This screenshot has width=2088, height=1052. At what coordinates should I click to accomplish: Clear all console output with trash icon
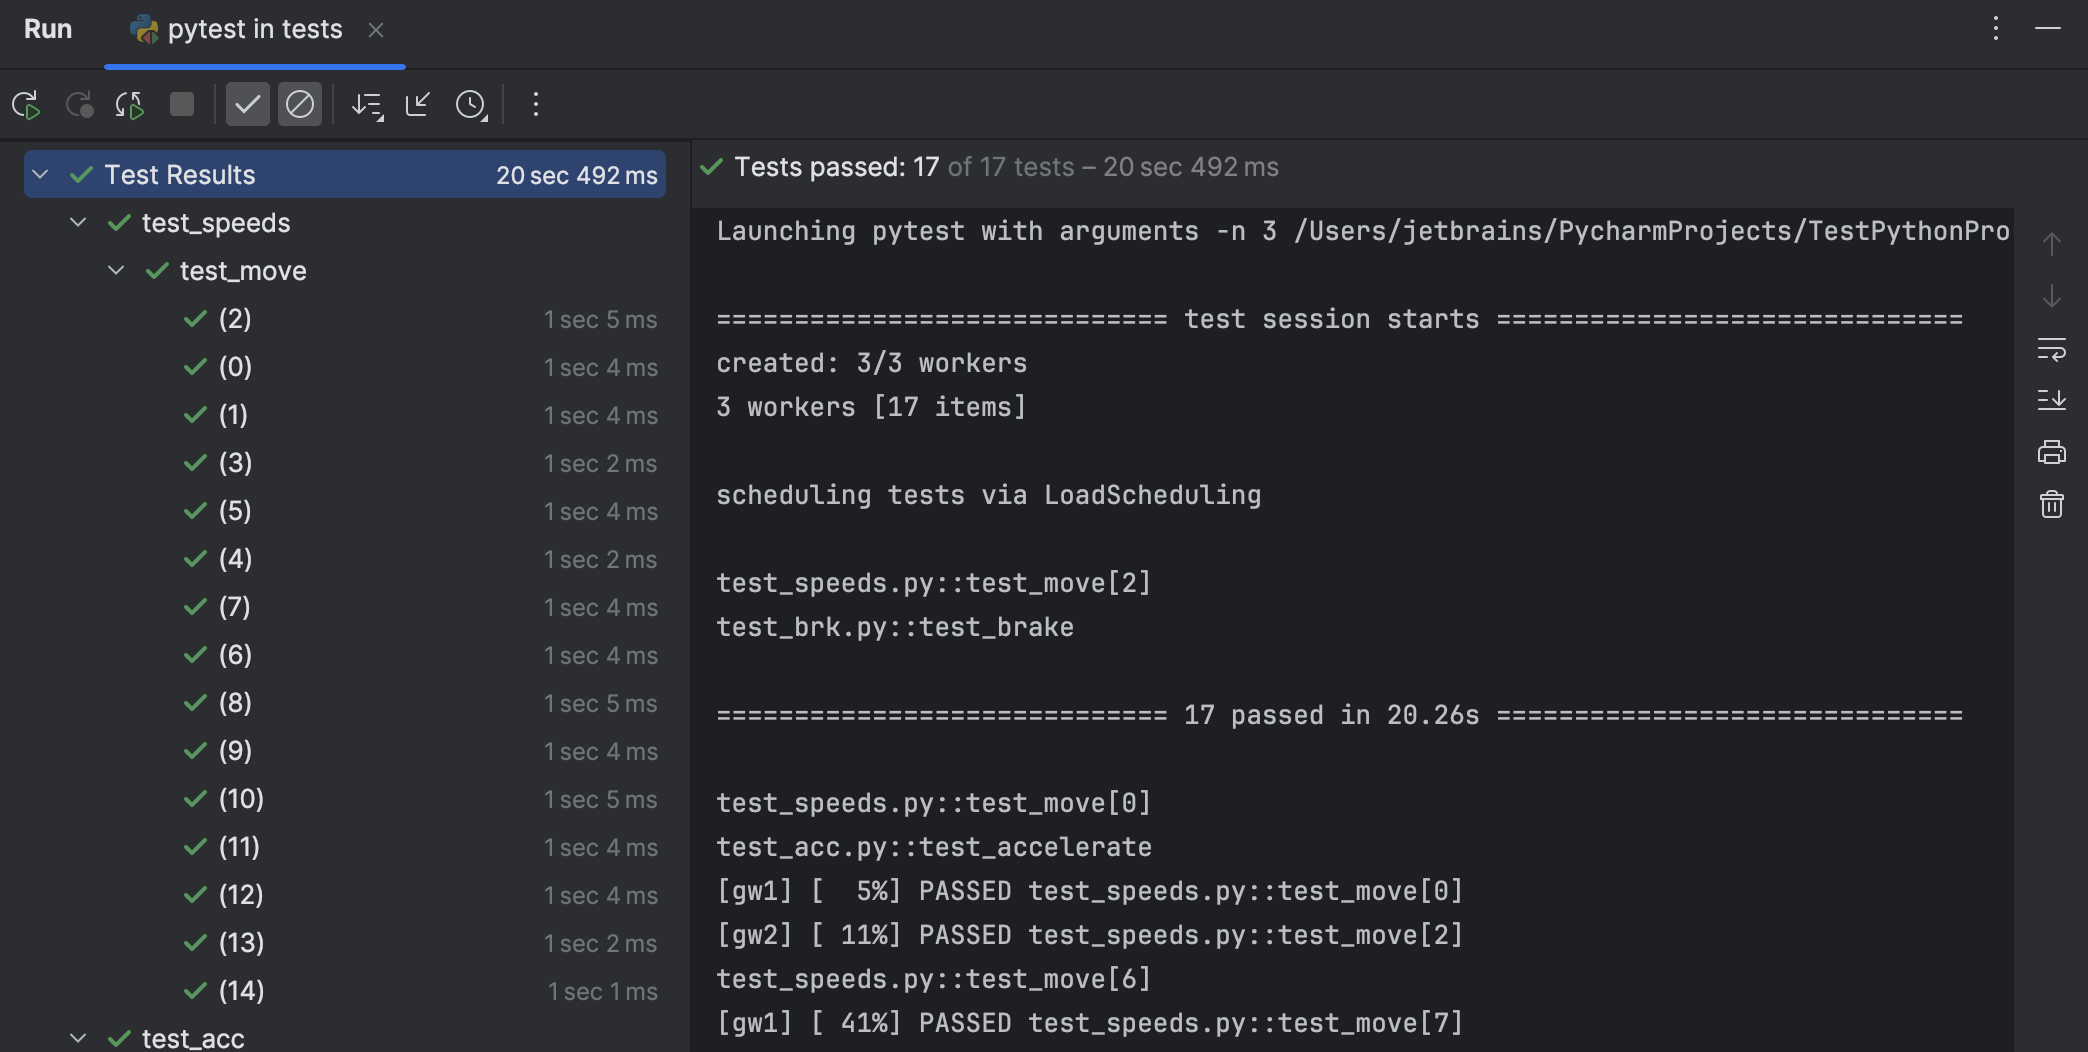tap(2051, 504)
